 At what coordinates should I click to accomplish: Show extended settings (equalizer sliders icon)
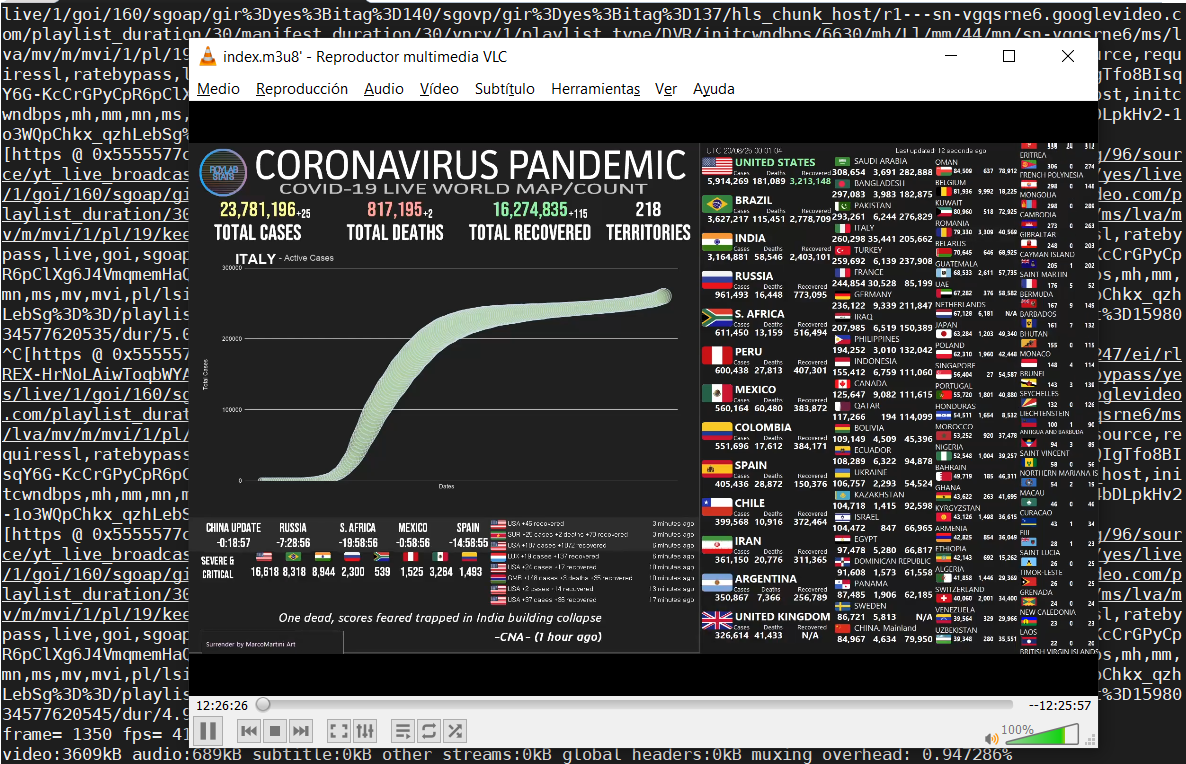(365, 731)
